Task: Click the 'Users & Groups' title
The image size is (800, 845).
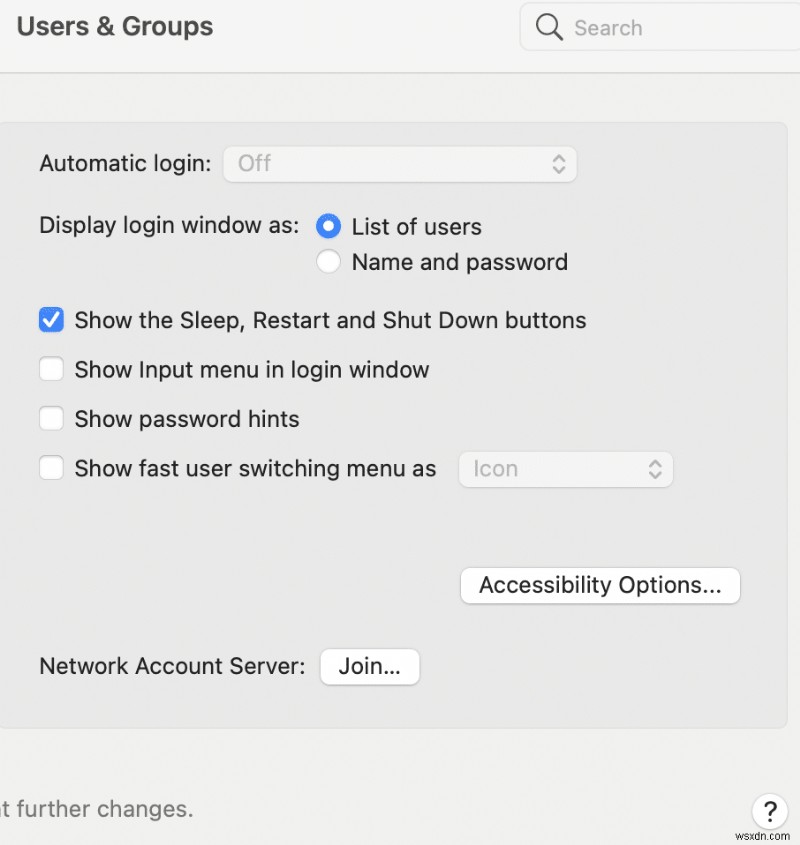Action: pyautogui.click(x=113, y=26)
